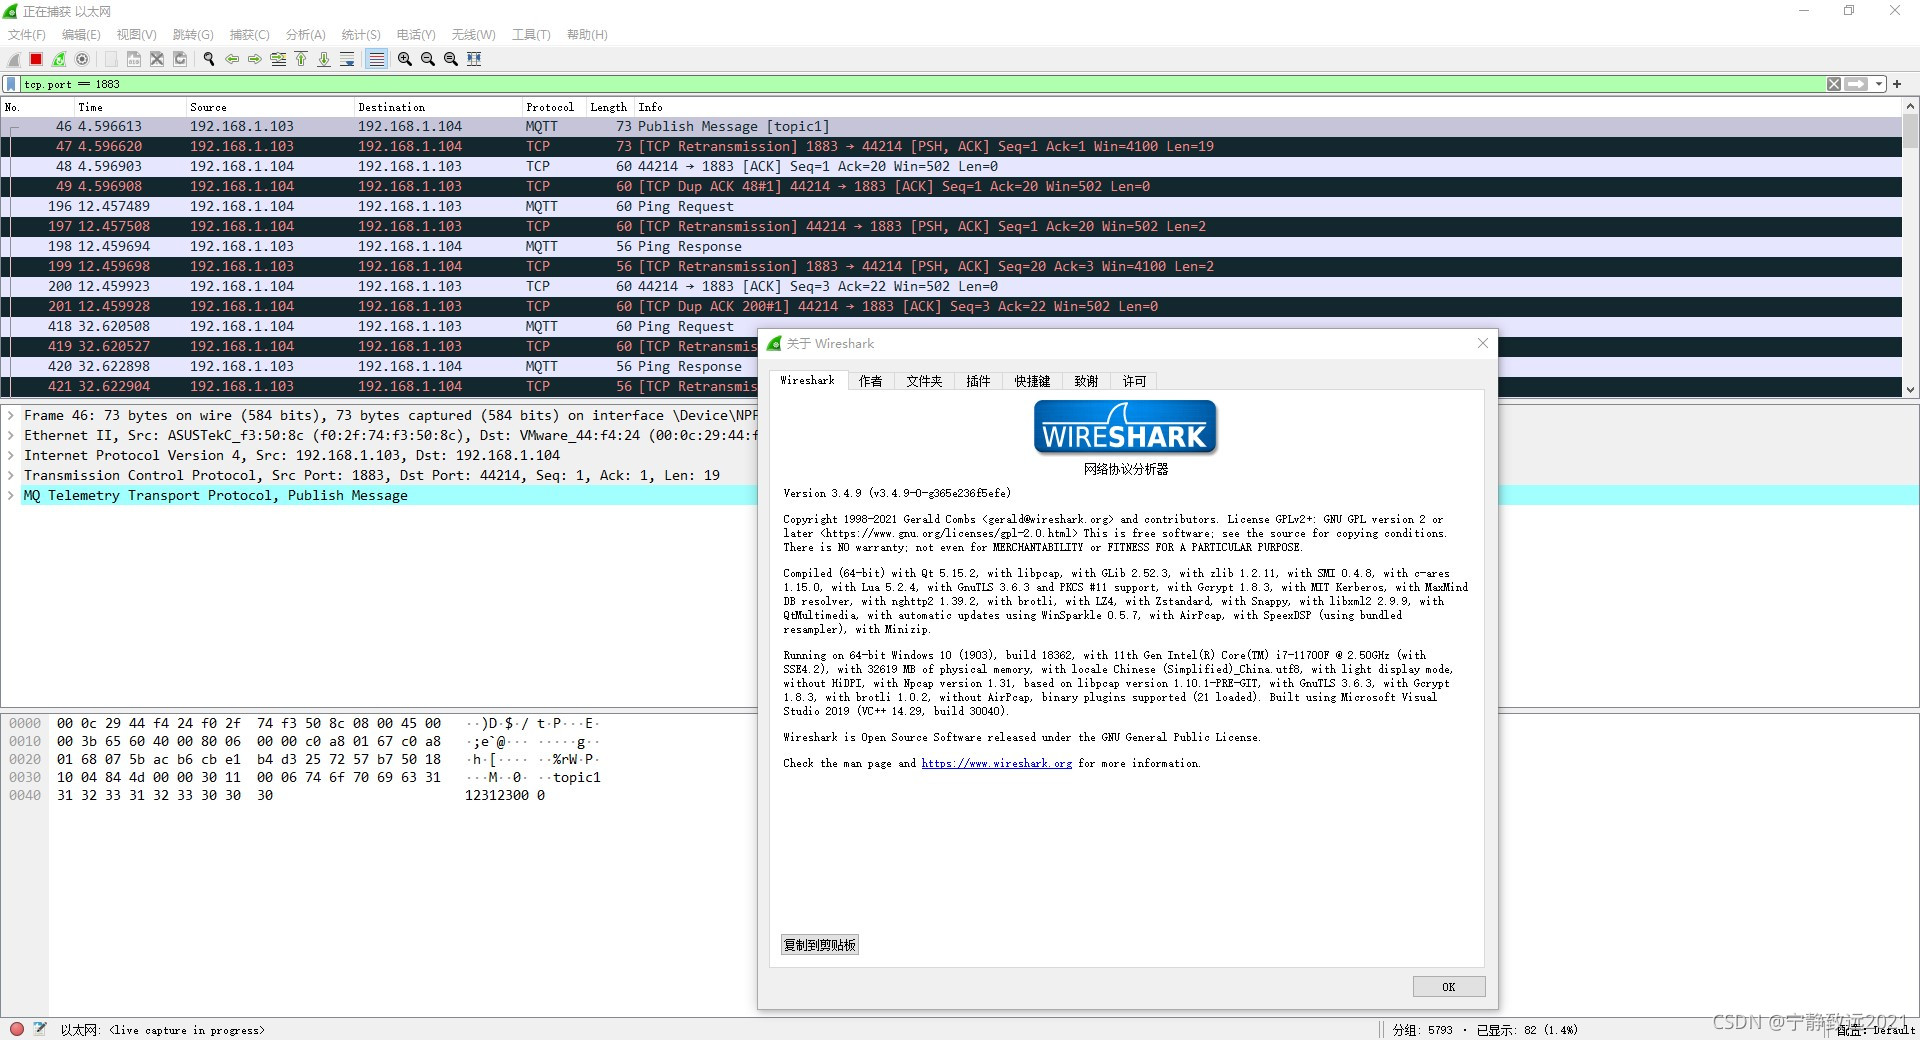The width and height of the screenshot is (1920, 1040).
Task: Expand Internet Protocol Version 4 row
Action: point(11,455)
